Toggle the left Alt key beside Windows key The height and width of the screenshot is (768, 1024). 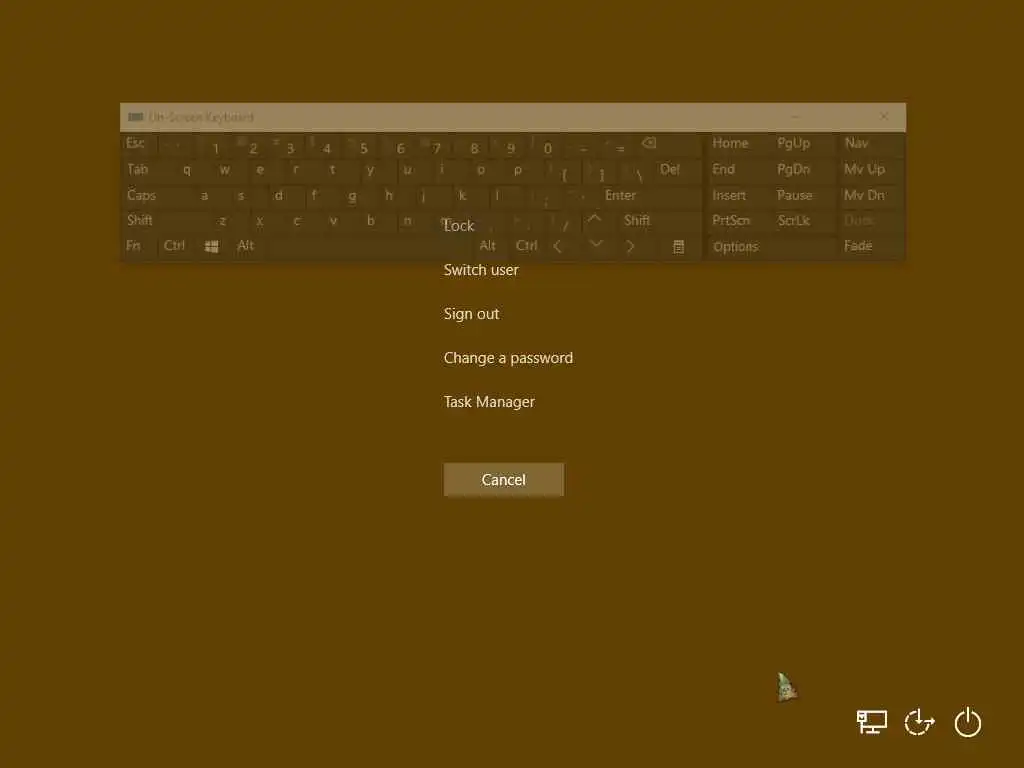click(x=246, y=246)
